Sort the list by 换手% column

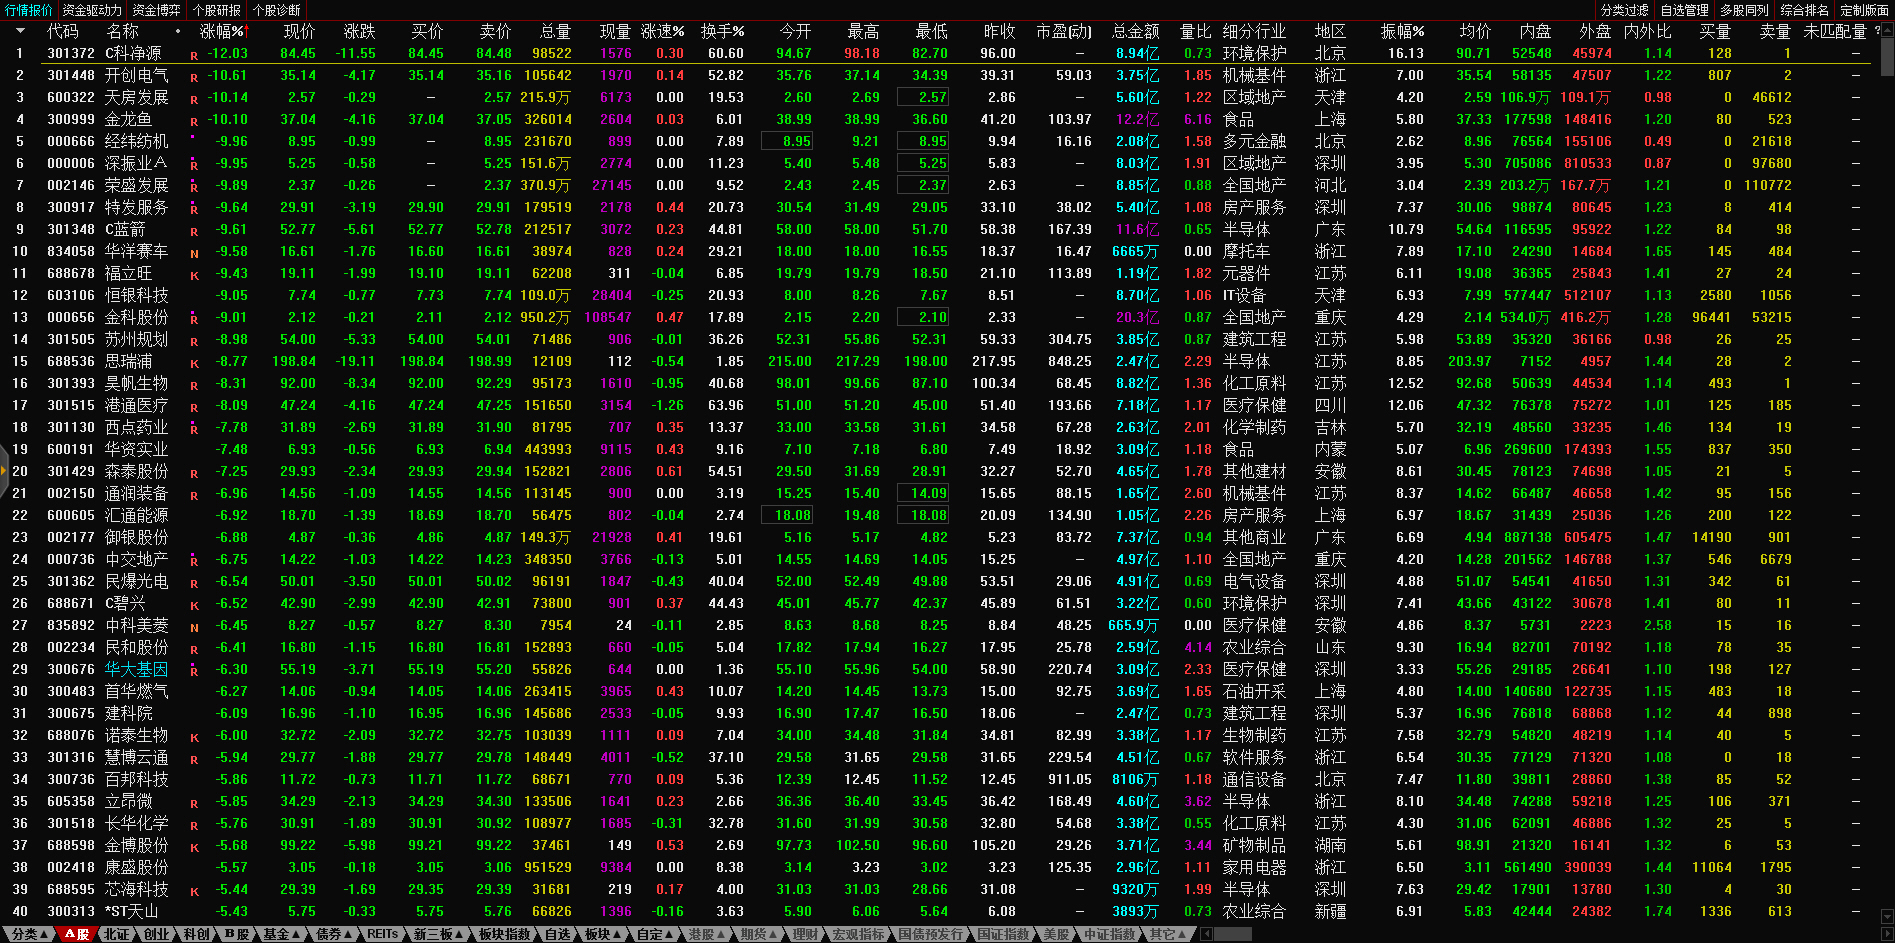click(721, 31)
